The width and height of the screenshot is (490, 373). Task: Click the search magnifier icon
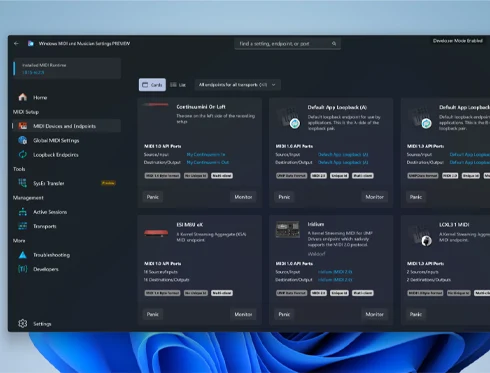(x=334, y=44)
